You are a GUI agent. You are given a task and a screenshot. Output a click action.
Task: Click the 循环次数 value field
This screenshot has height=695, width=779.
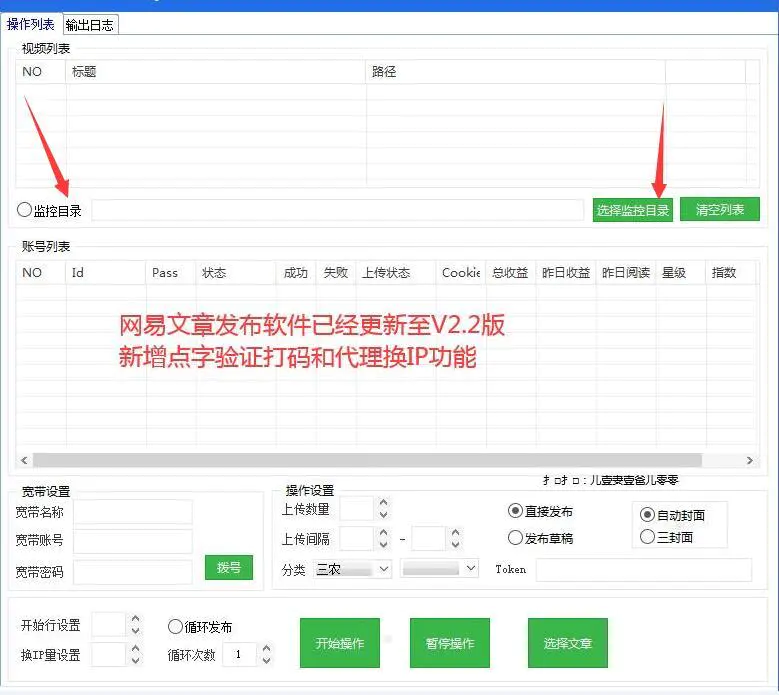[x=239, y=655]
